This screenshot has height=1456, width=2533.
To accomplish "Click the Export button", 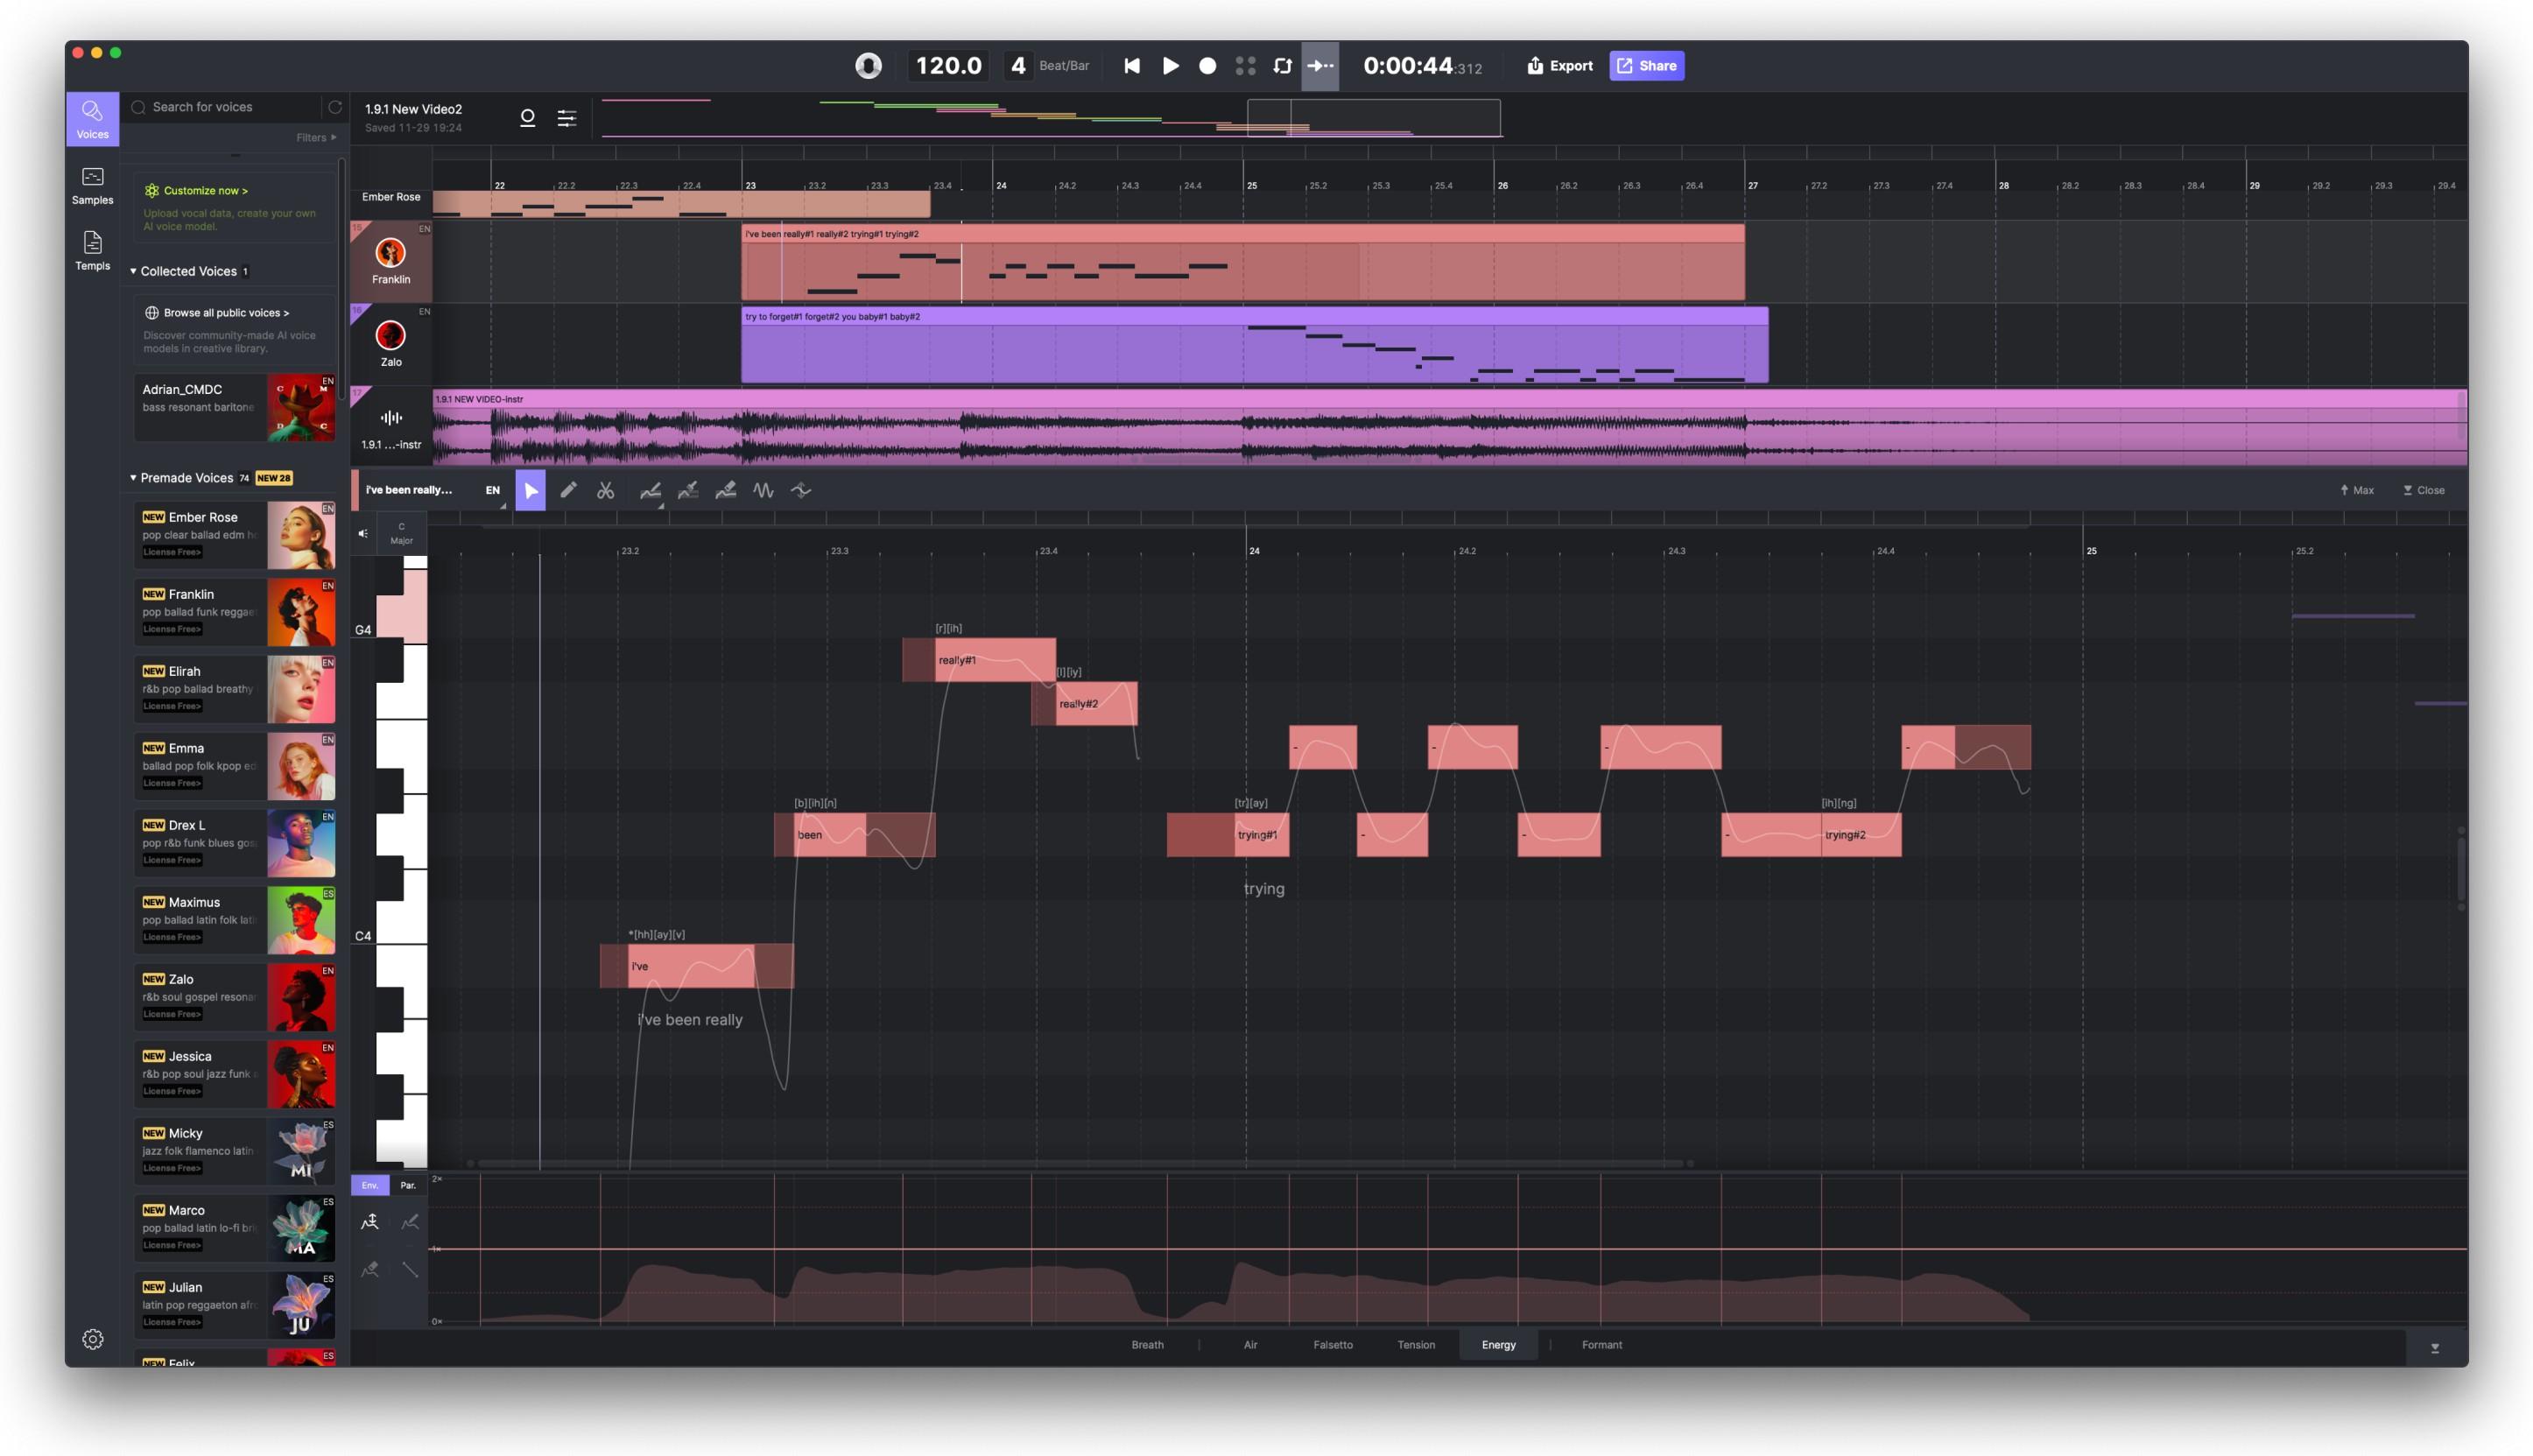I will [x=1559, y=65].
